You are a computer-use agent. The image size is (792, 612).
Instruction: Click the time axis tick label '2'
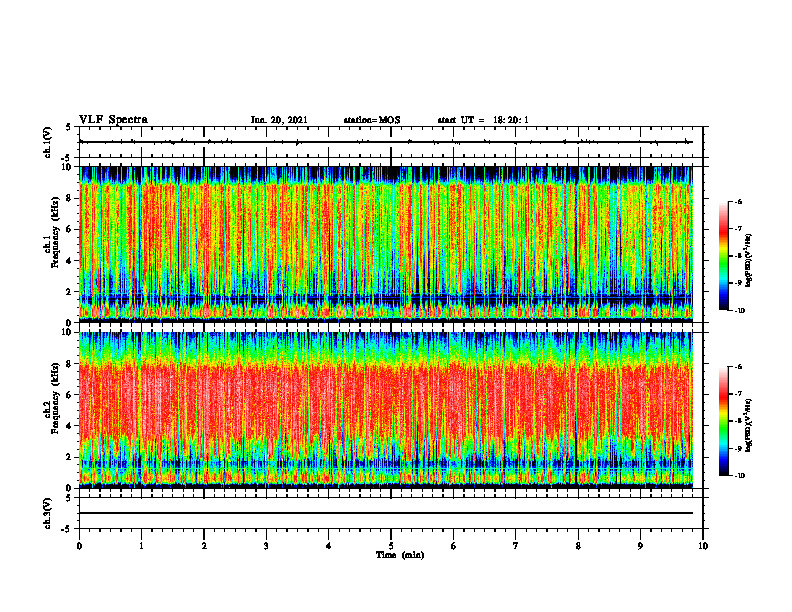tap(204, 546)
